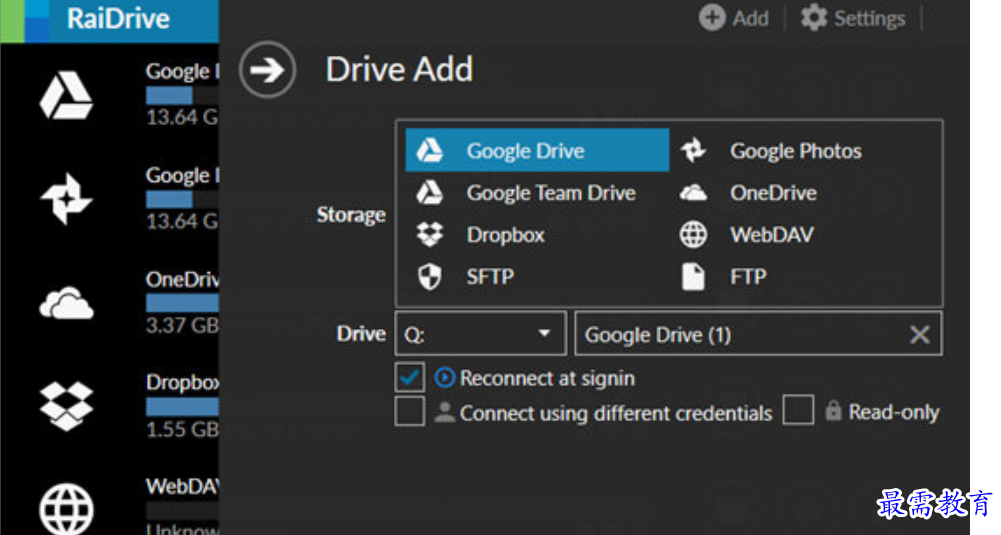Select OneDrive cloud icon in sidebar
Viewport: 1001px width, 535px height.
66,303
